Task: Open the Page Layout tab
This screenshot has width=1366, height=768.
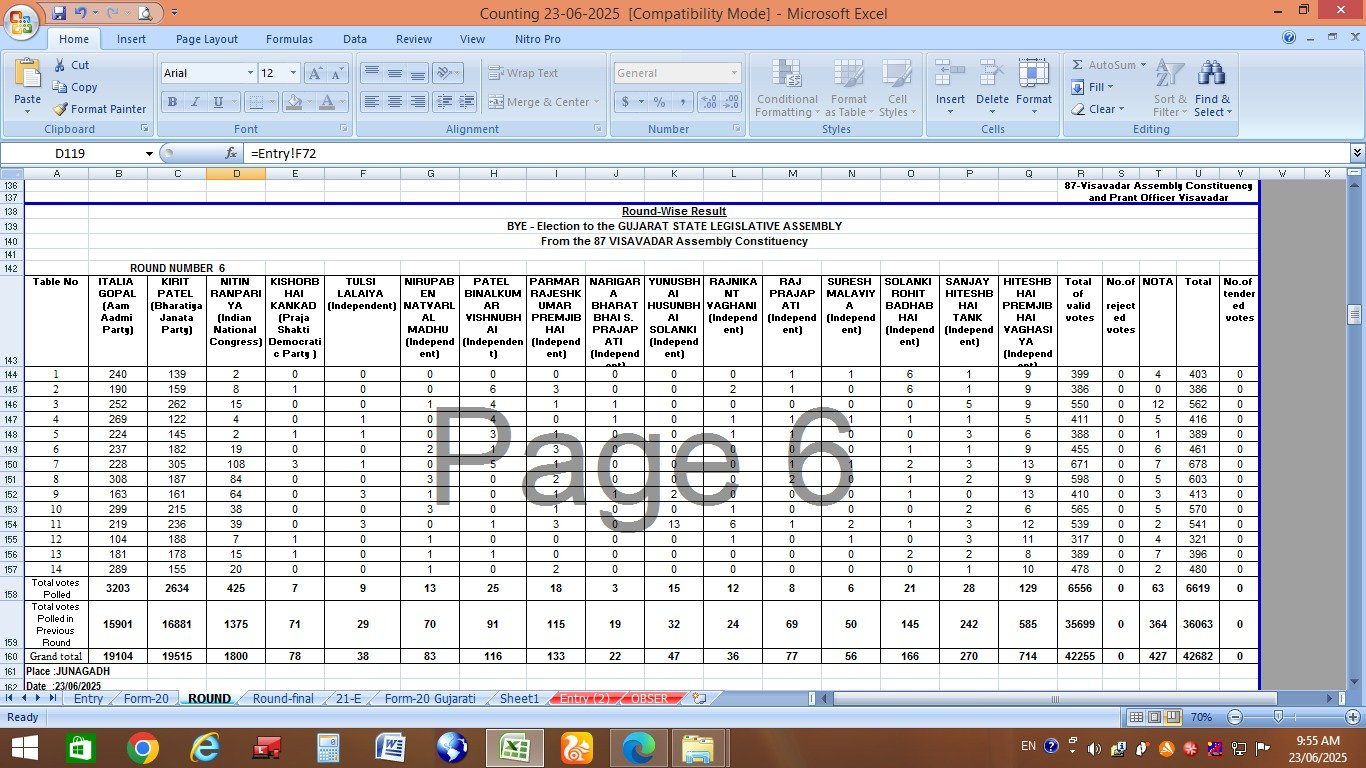Action: point(207,39)
